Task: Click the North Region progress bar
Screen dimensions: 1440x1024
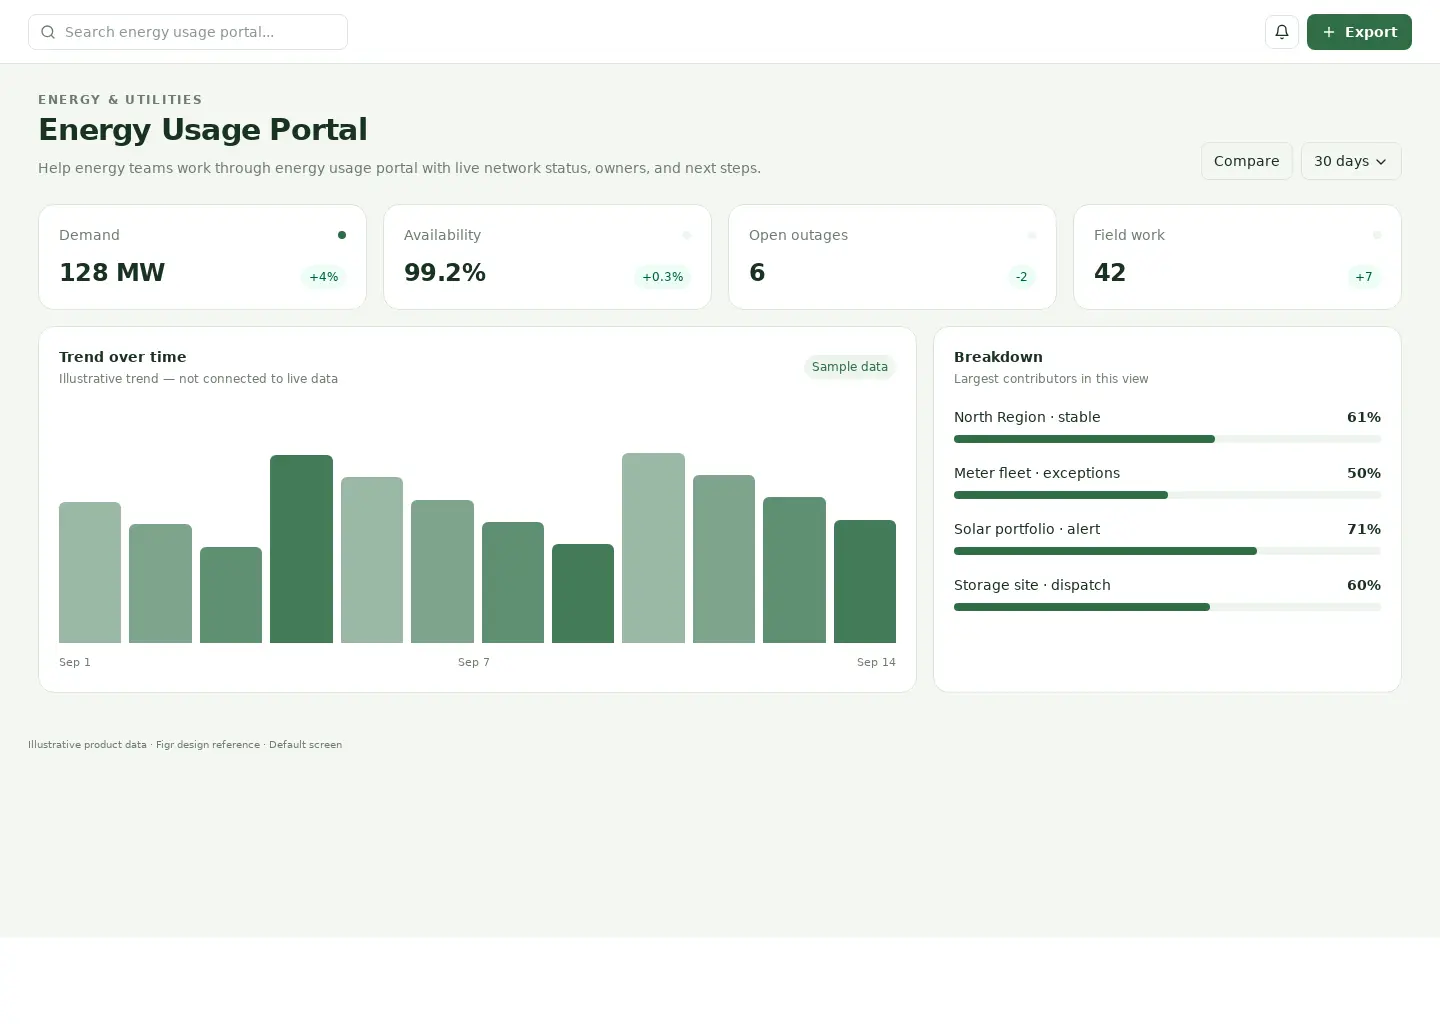Action: pos(1167,439)
